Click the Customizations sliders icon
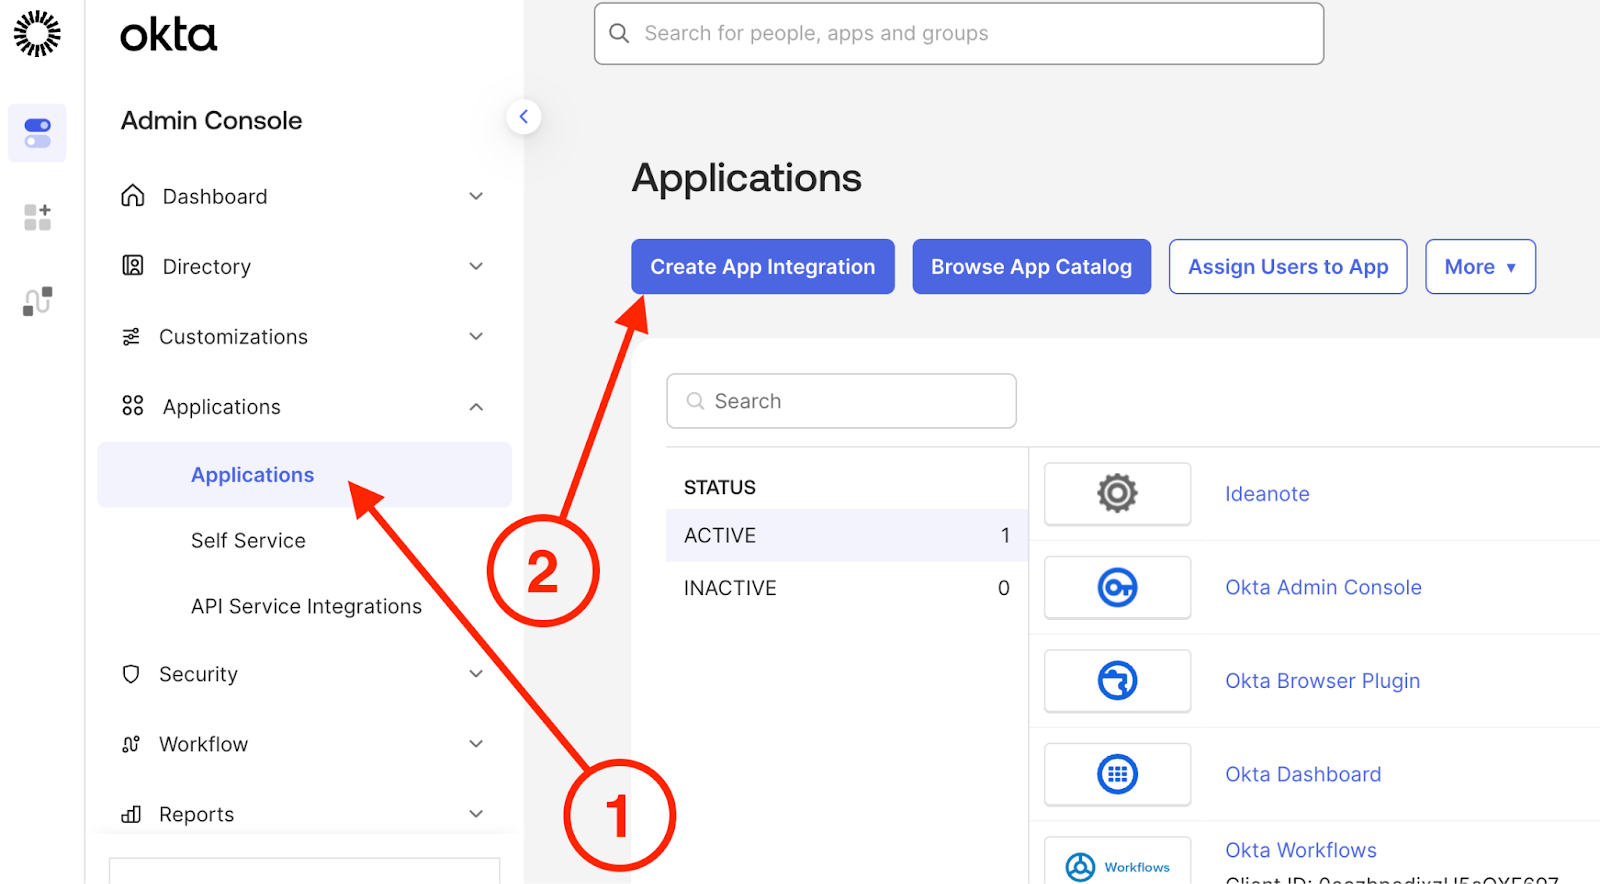1600x884 pixels. (x=131, y=336)
